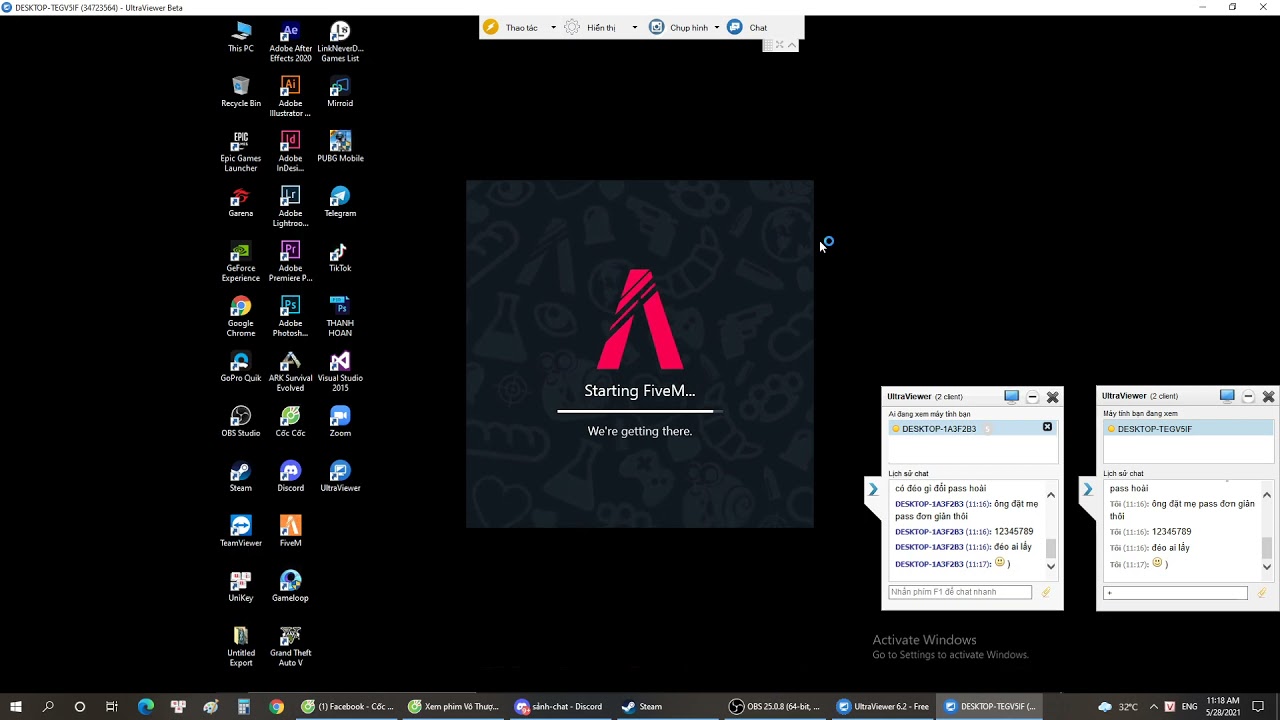Select the TeamViewer desktop icon
The height and width of the screenshot is (720, 1280).
click(240, 526)
